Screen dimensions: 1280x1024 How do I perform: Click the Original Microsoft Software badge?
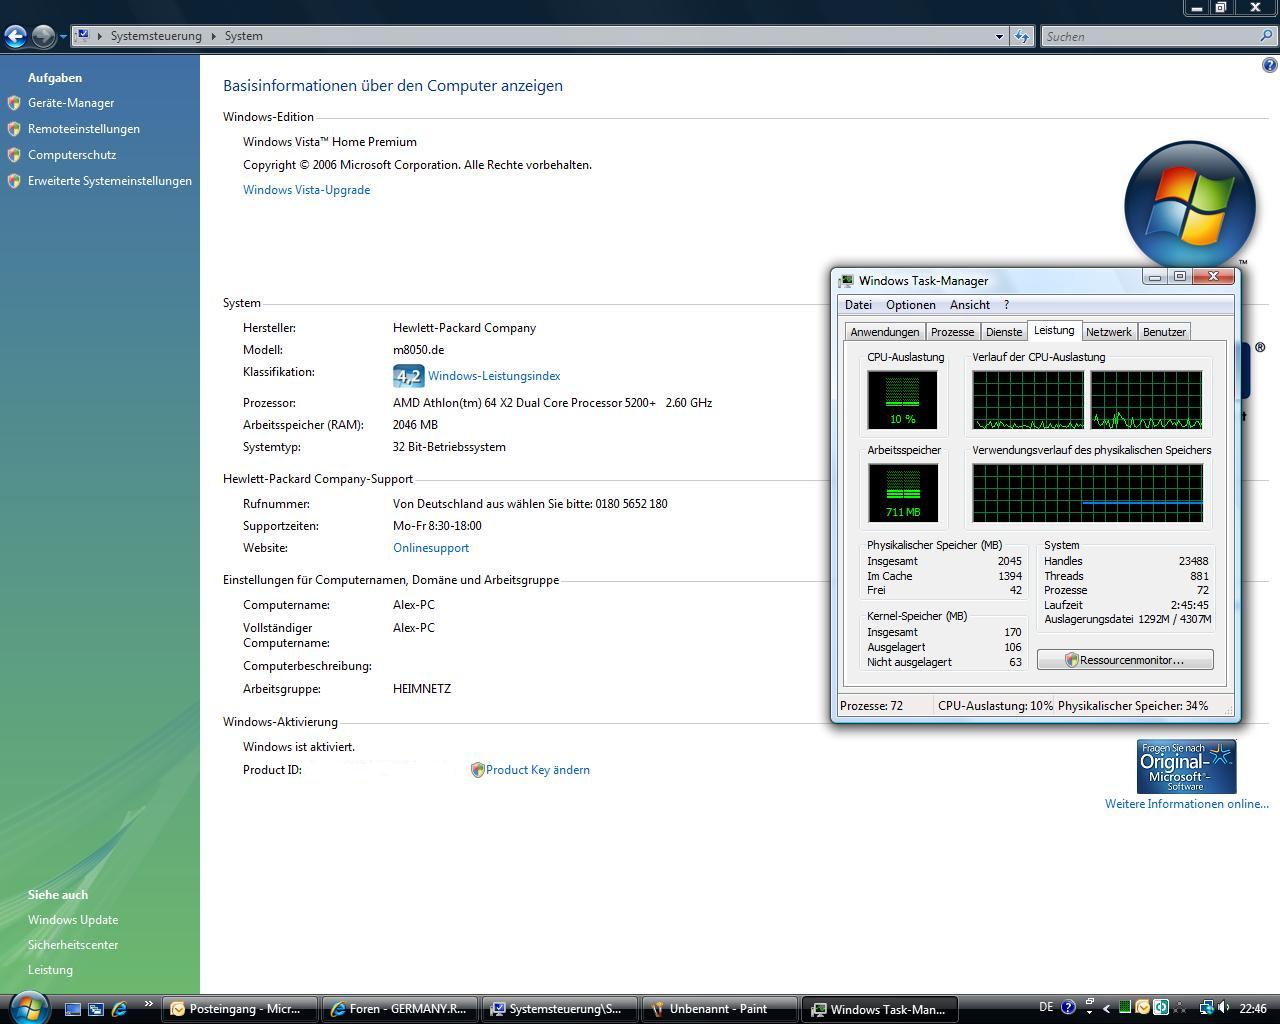pyautogui.click(x=1186, y=767)
